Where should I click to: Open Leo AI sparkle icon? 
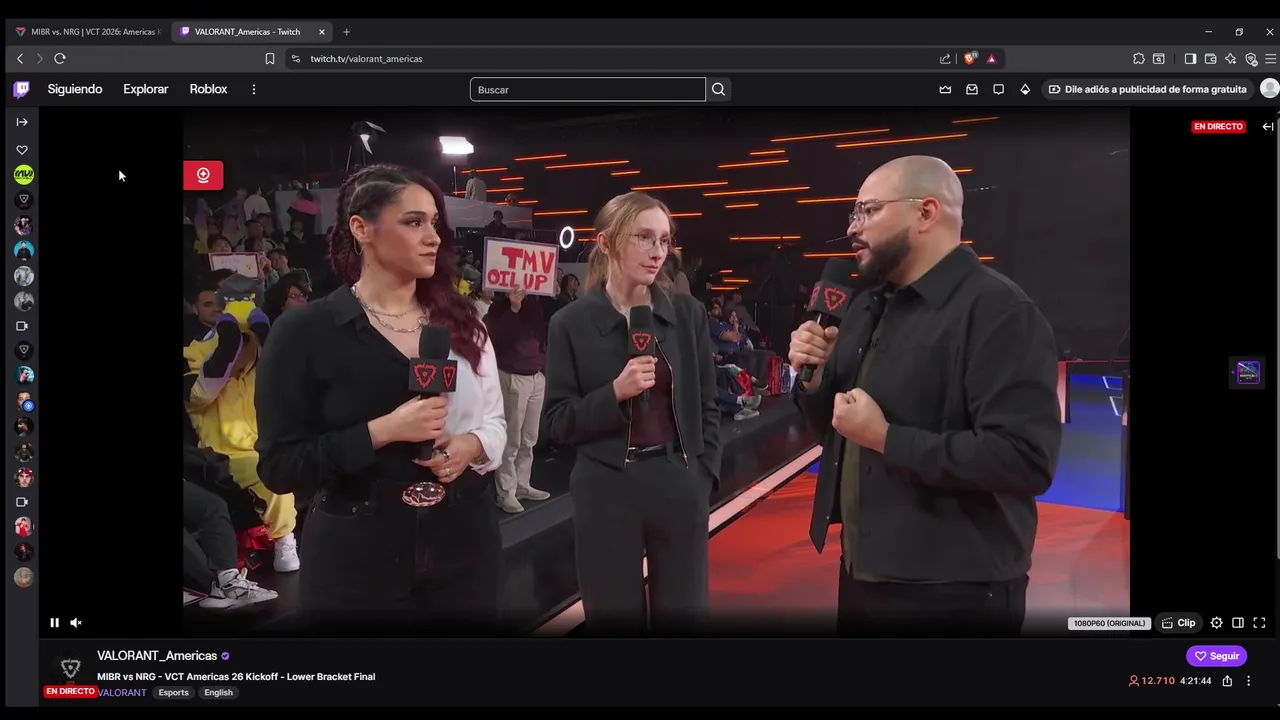click(1231, 59)
